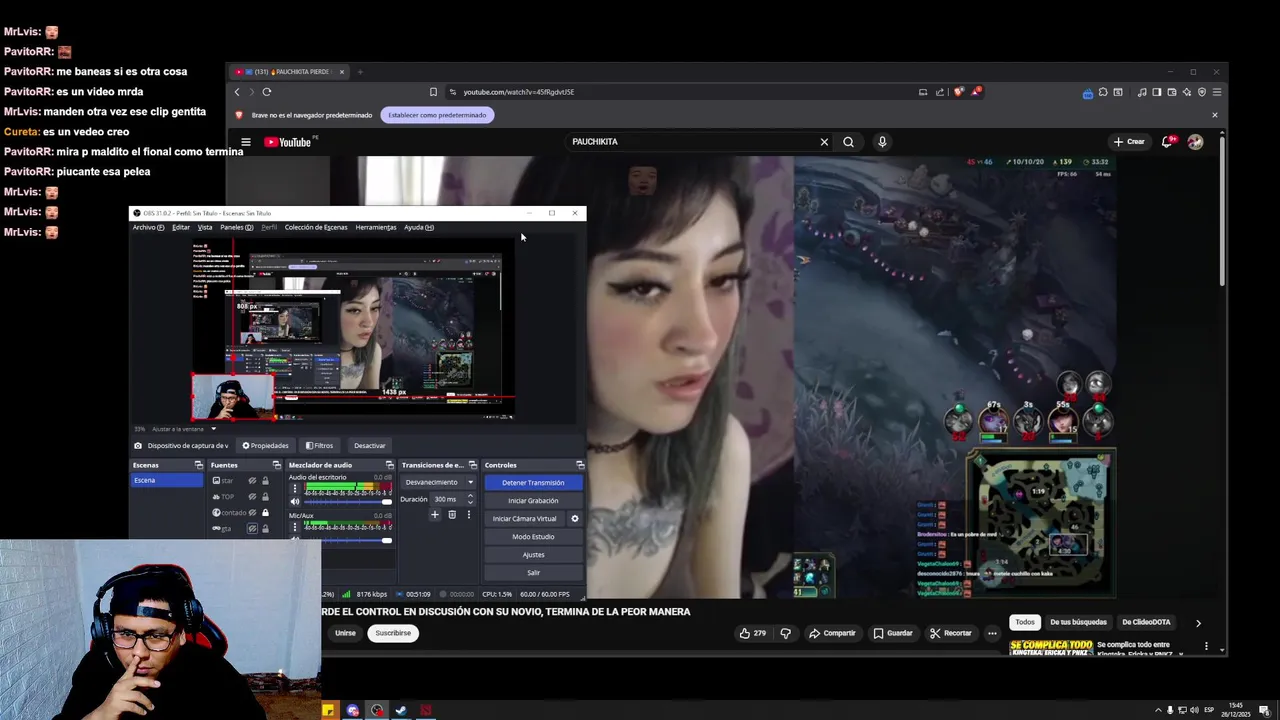Click the Brave address bar URL
Image resolution: width=1280 pixels, height=720 pixels.
tap(519, 92)
